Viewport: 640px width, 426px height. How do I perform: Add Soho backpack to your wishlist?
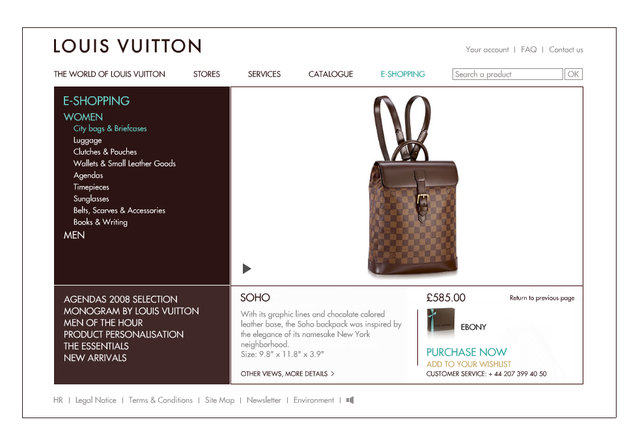469,364
